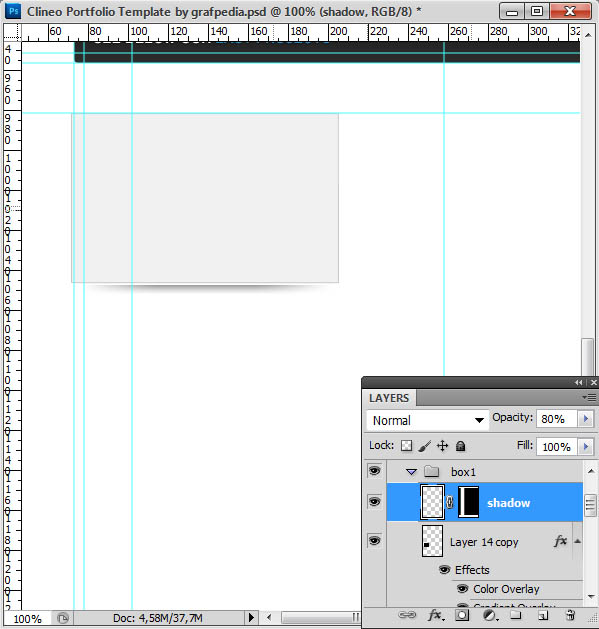Click the document vertical scrollbar thumb
This screenshot has height=629, width=599.
click(x=588, y=357)
